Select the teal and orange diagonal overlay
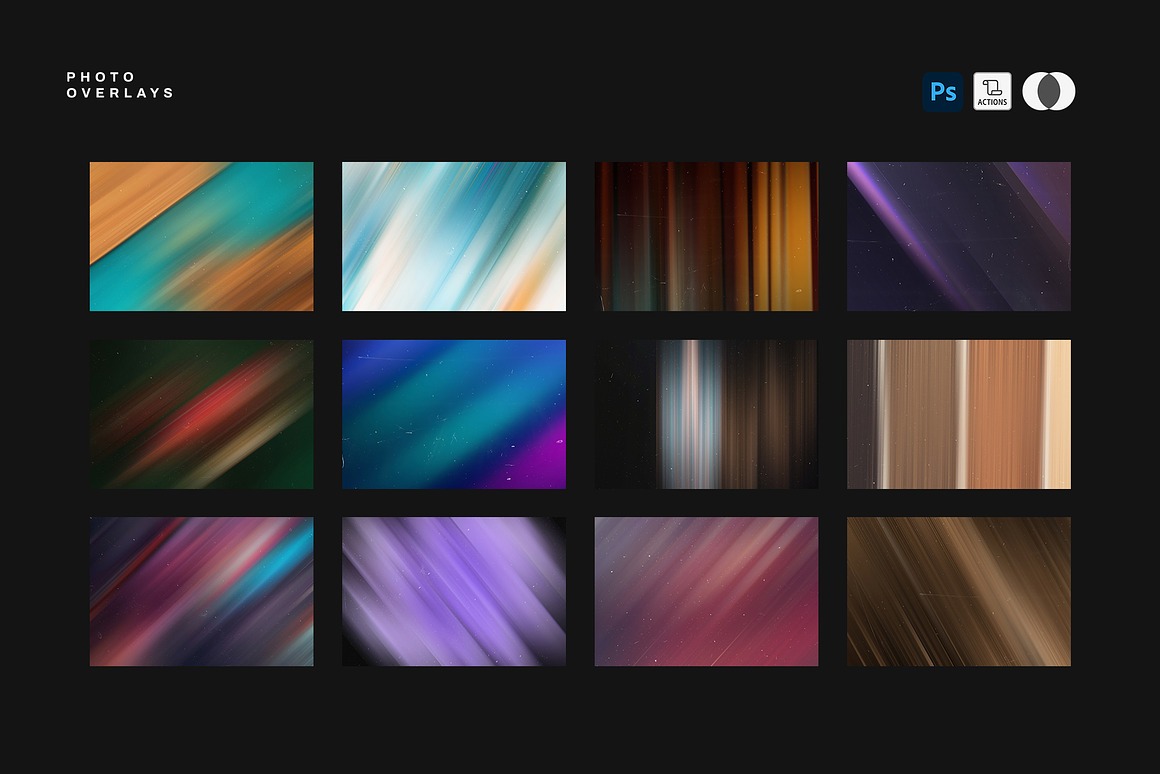Viewport: 1160px width, 774px height. [x=201, y=236]
